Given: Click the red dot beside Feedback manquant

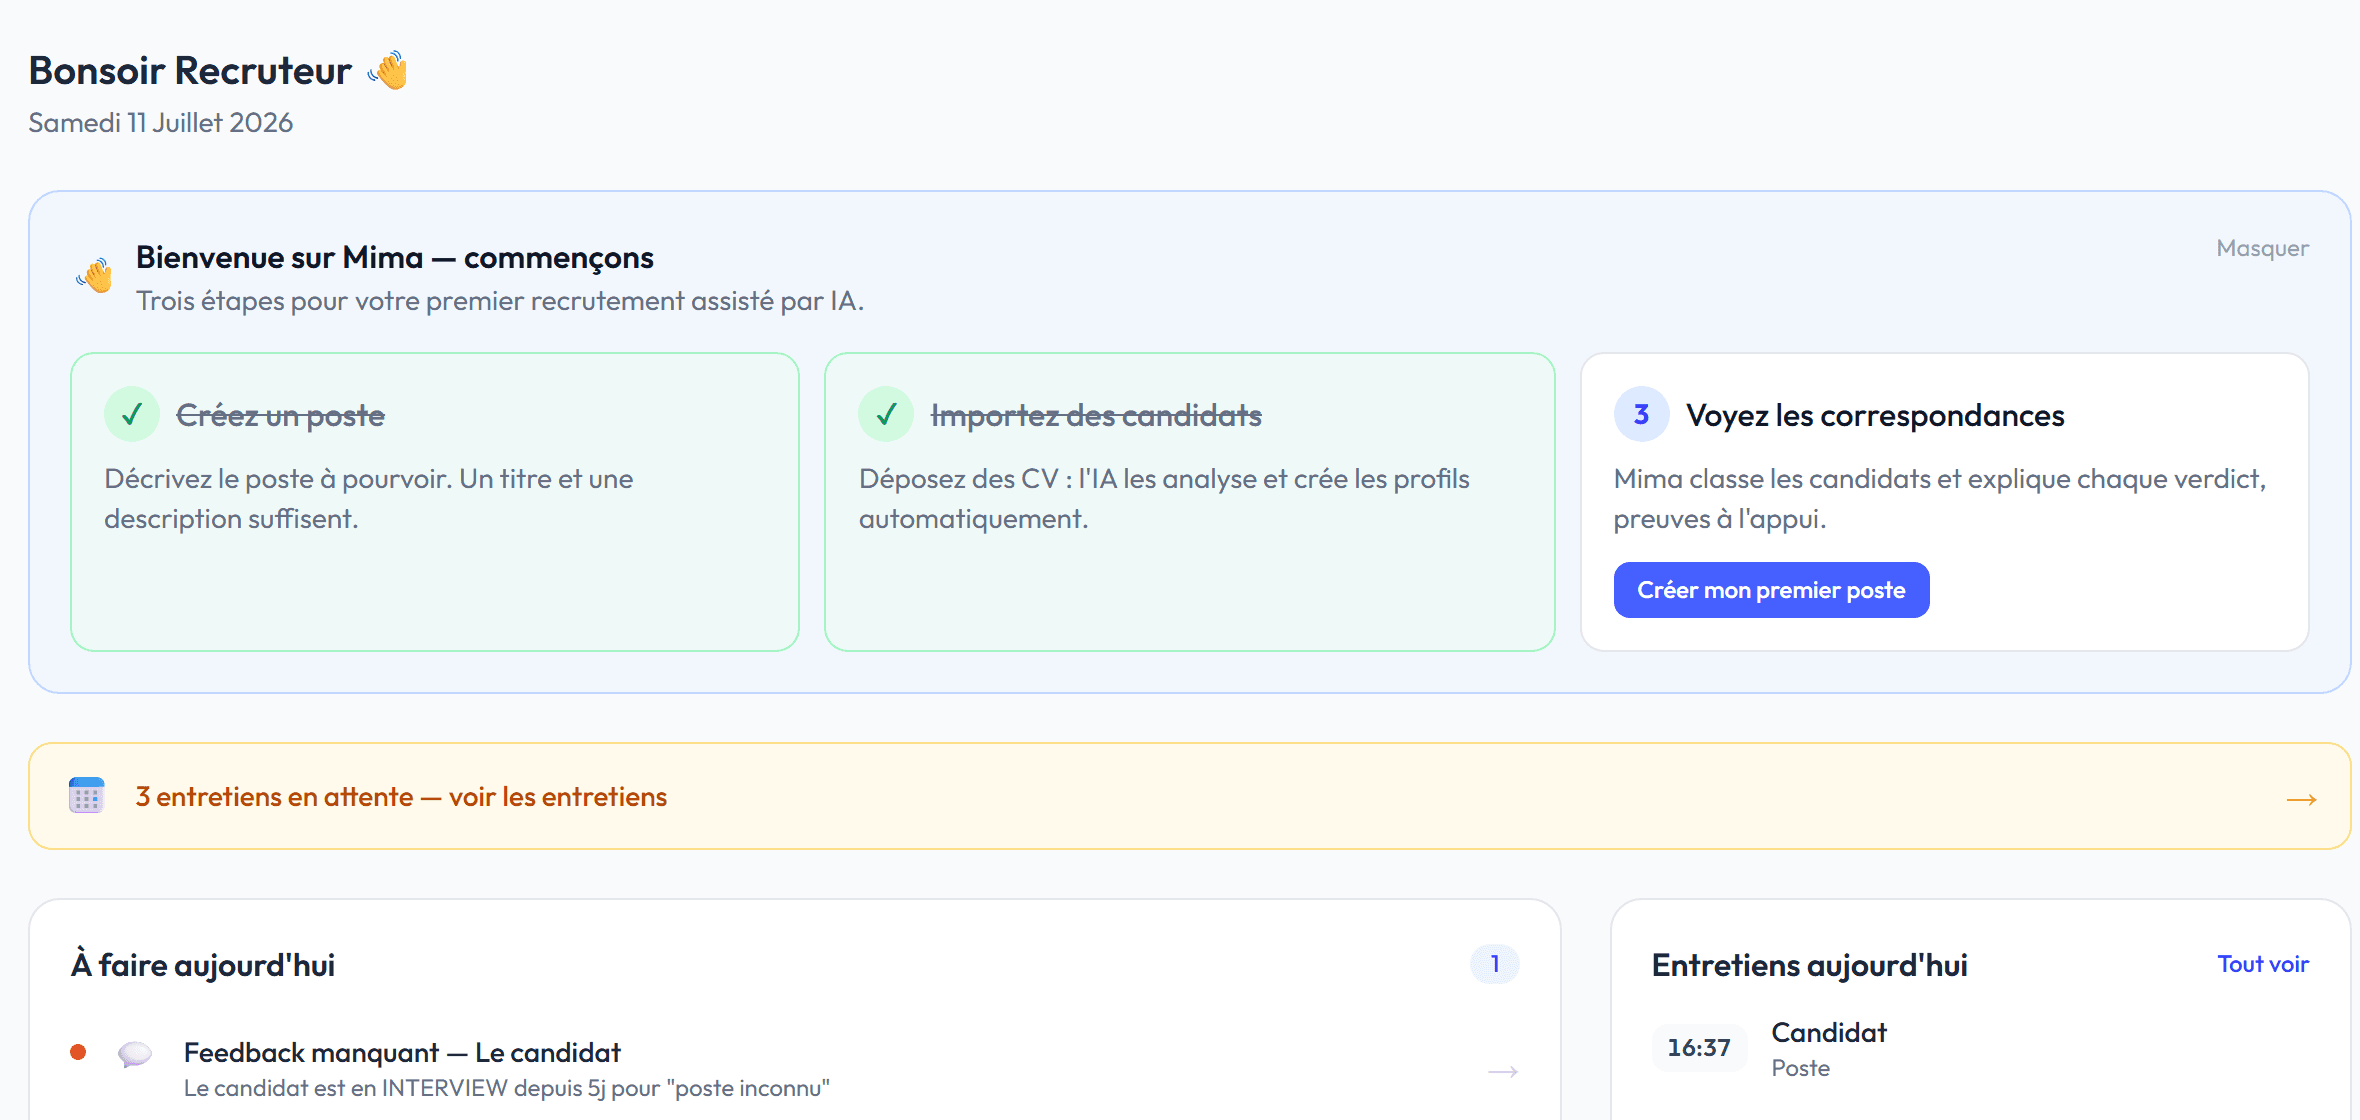Looking at the screenshot, I should 78,1052.
